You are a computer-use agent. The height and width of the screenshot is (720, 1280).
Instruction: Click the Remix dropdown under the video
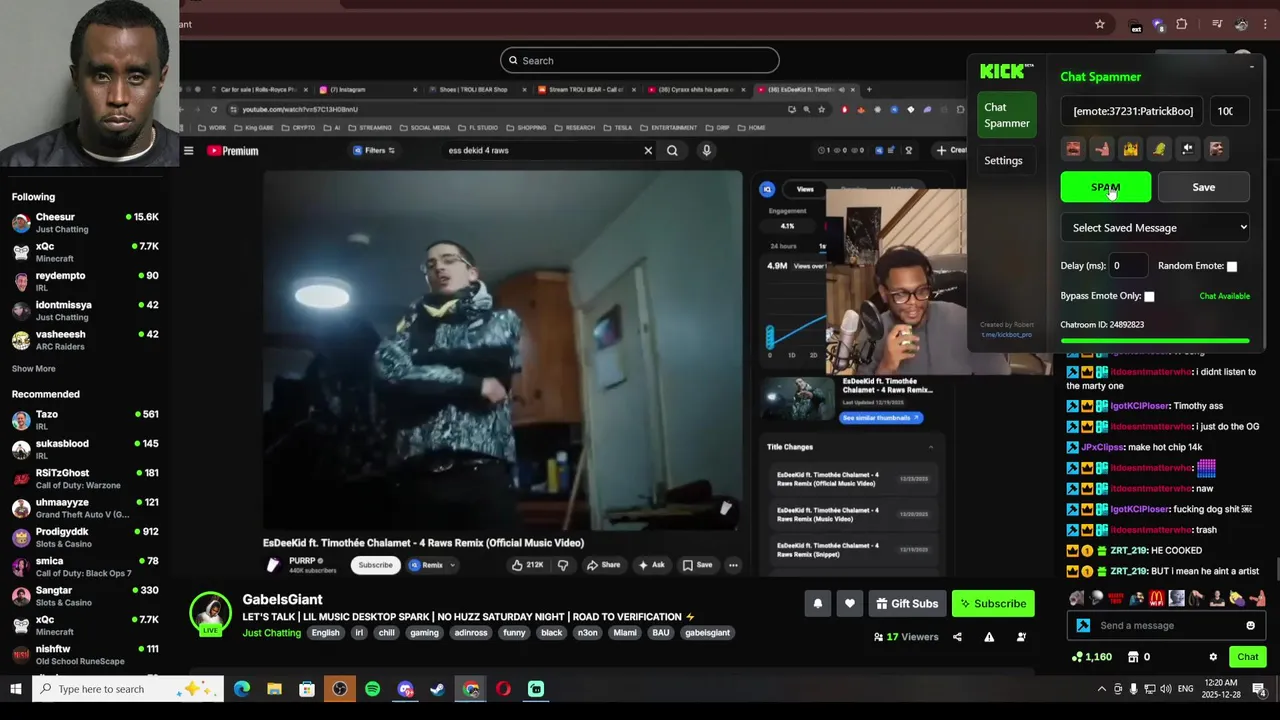(432, 565)
